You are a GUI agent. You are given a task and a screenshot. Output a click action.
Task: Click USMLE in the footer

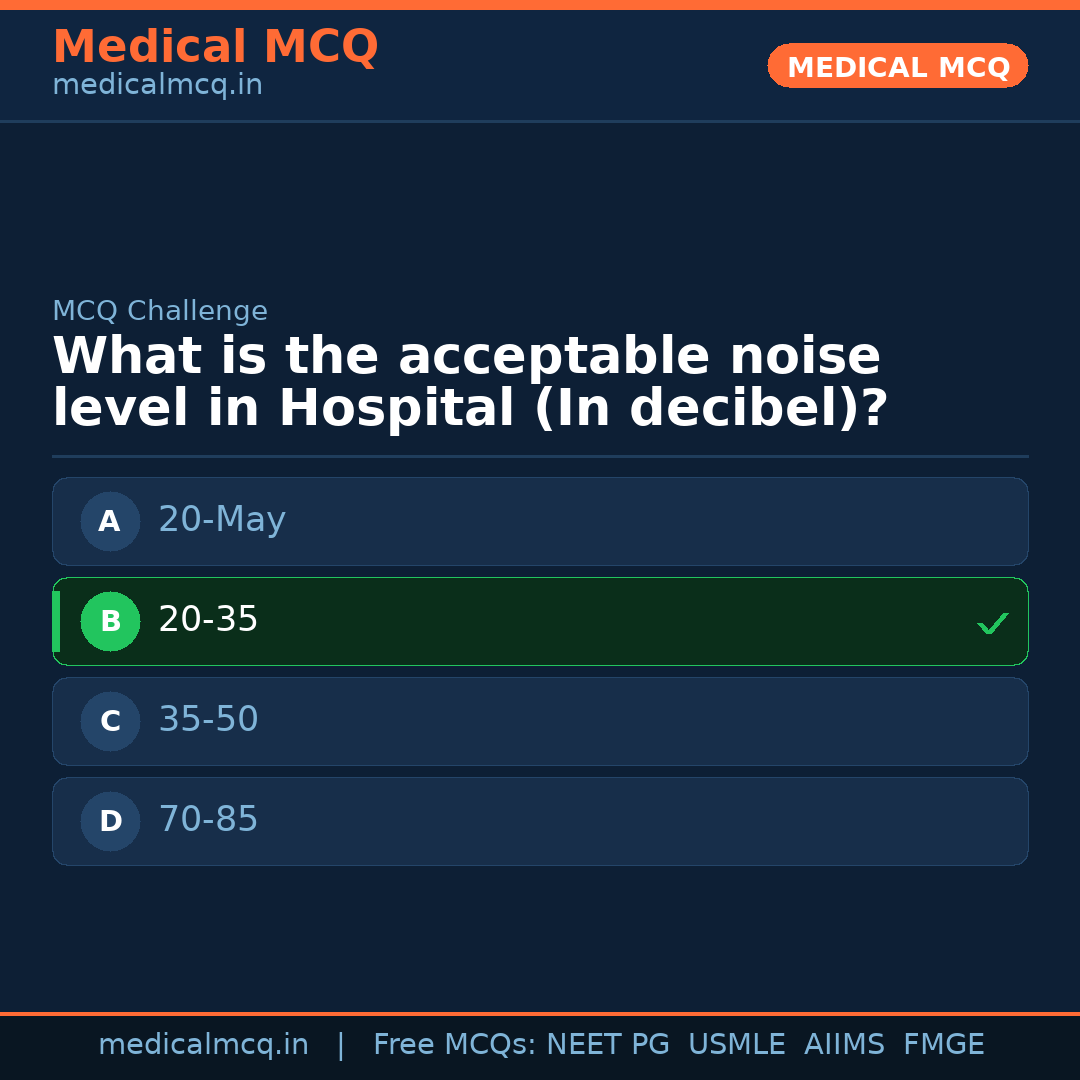point(736,1045)
